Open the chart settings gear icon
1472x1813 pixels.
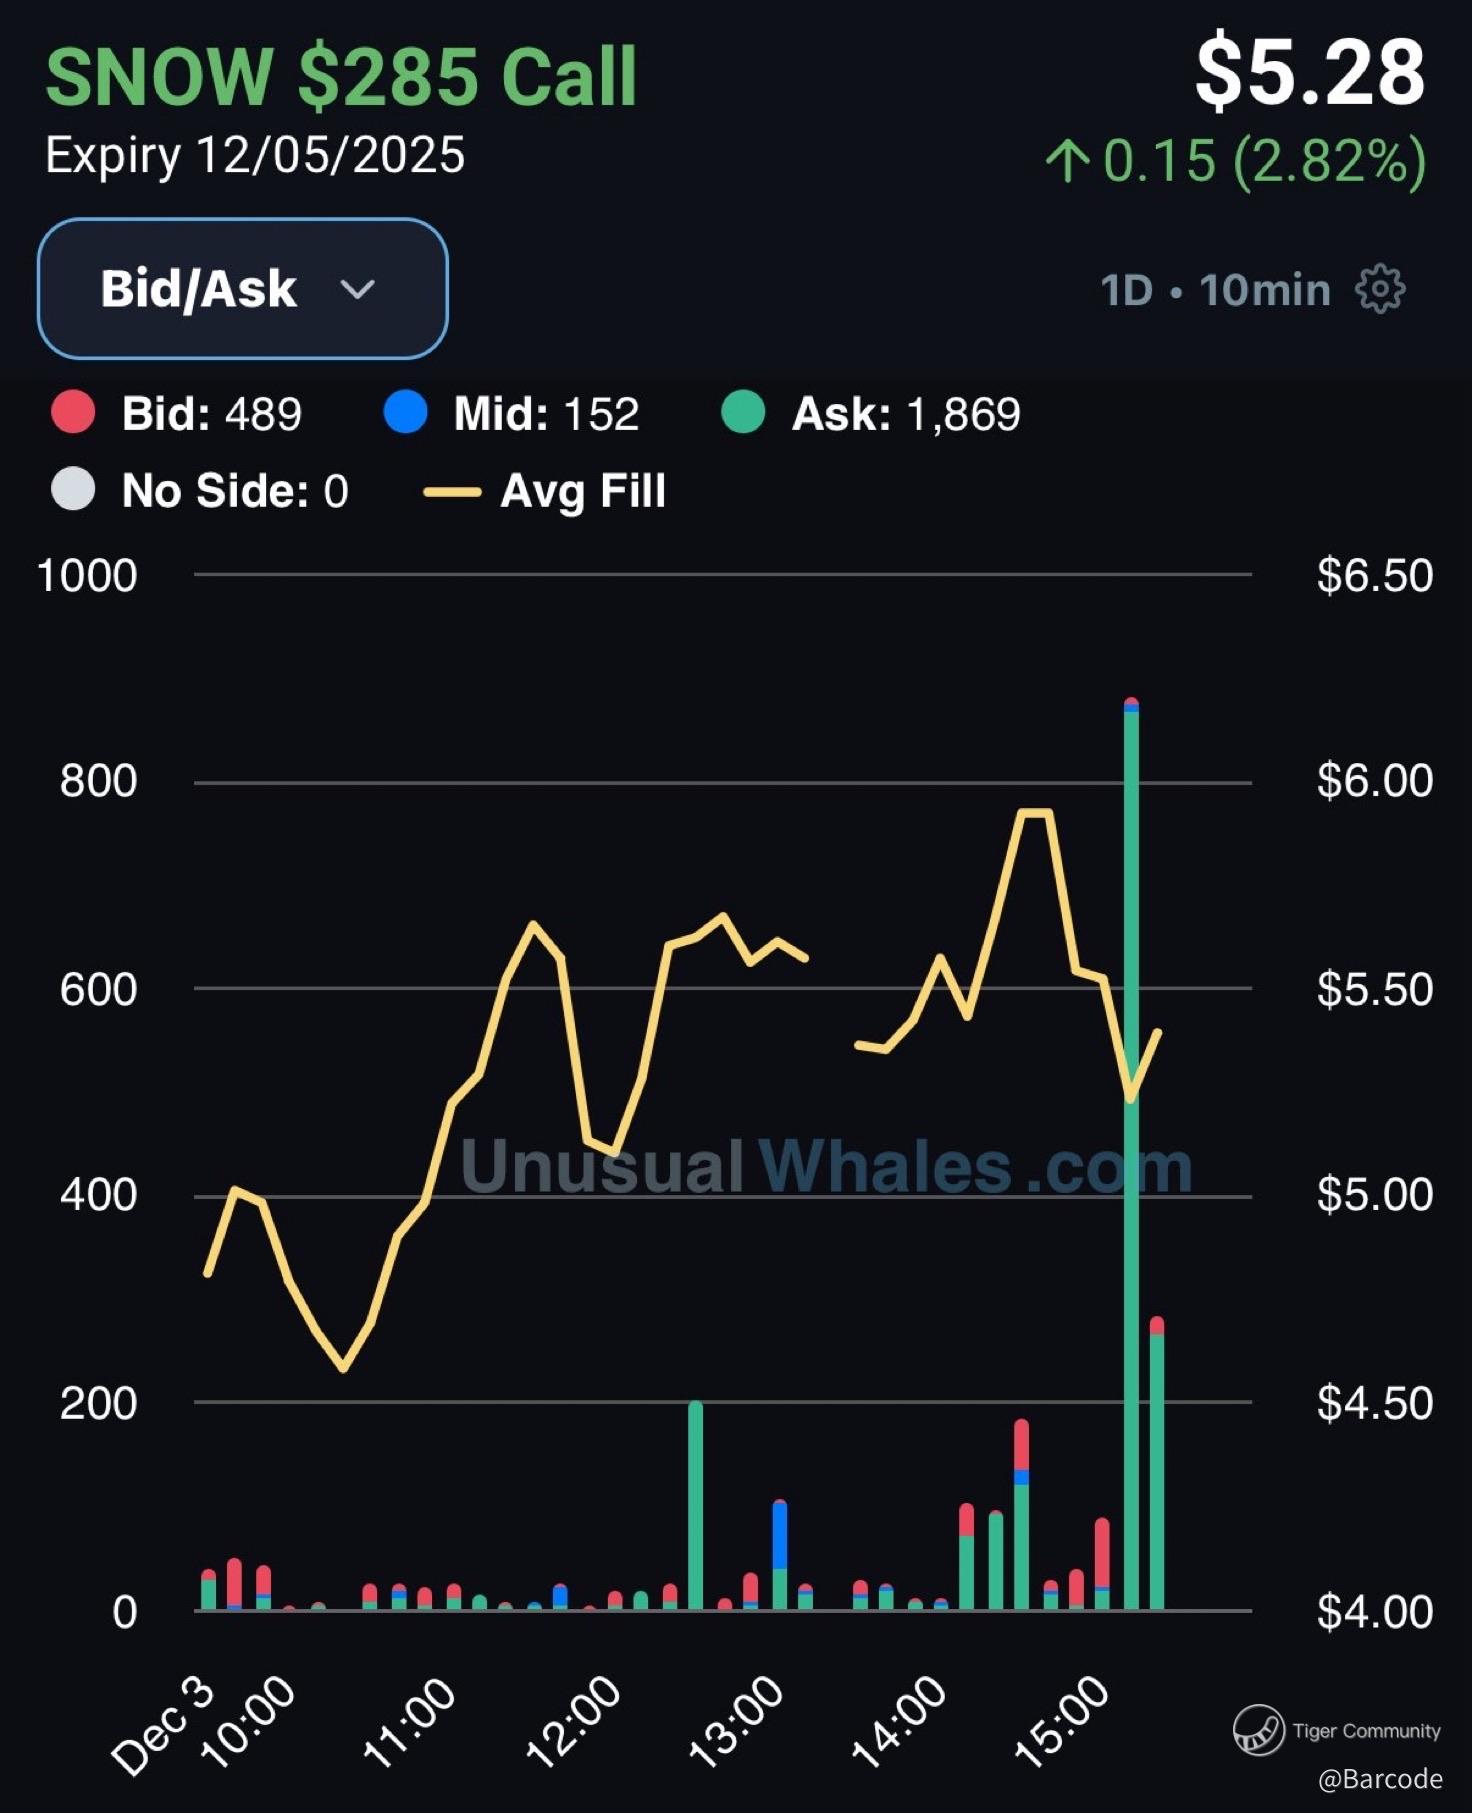click(x=1380, y=290)
